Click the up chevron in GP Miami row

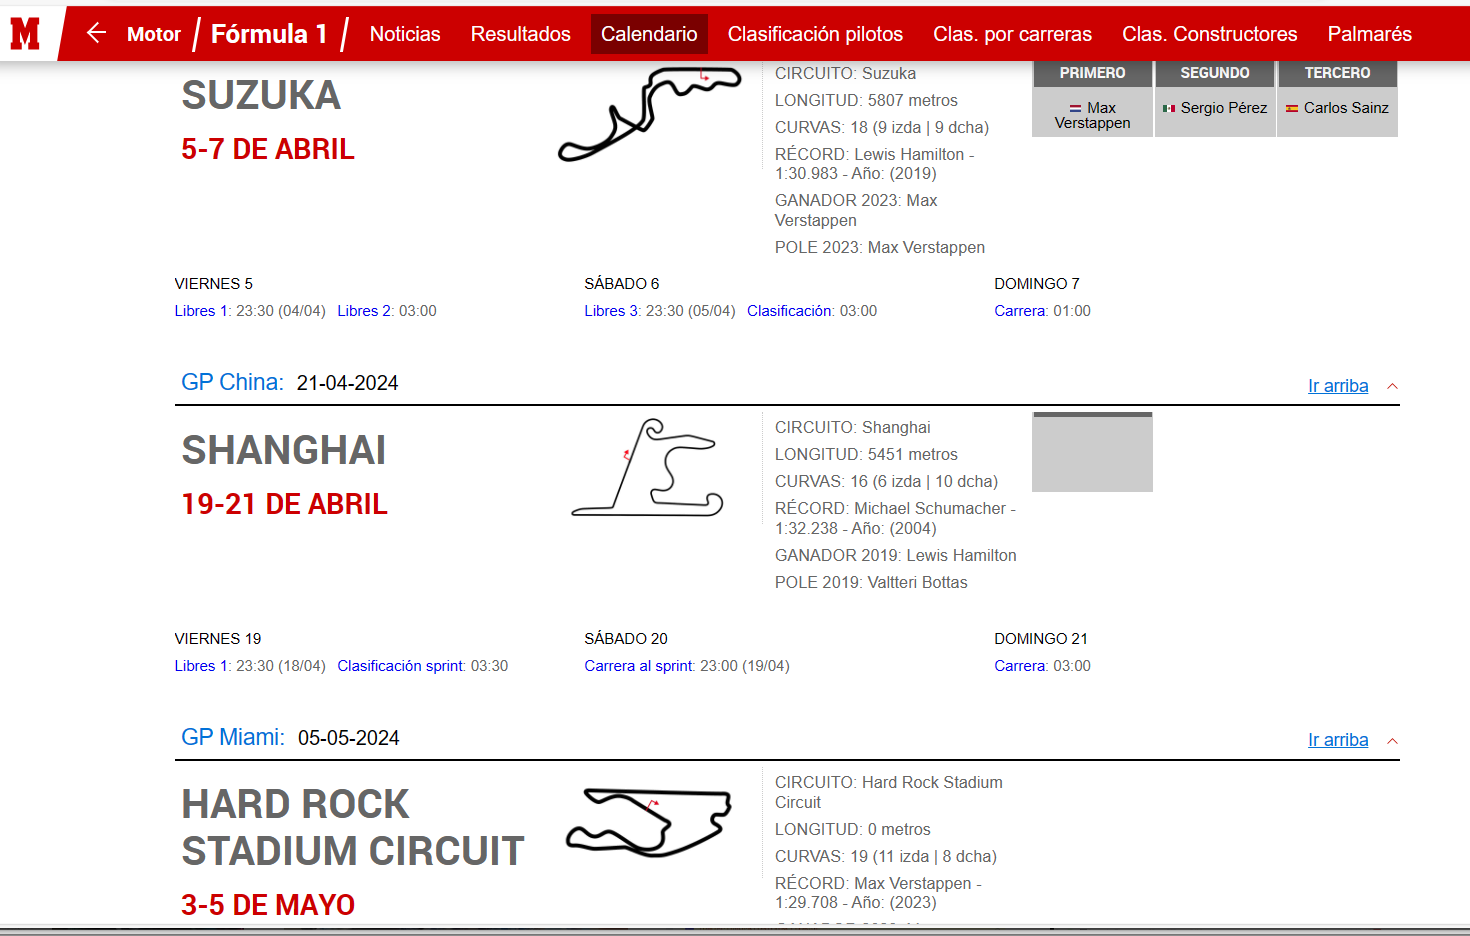1392,741
